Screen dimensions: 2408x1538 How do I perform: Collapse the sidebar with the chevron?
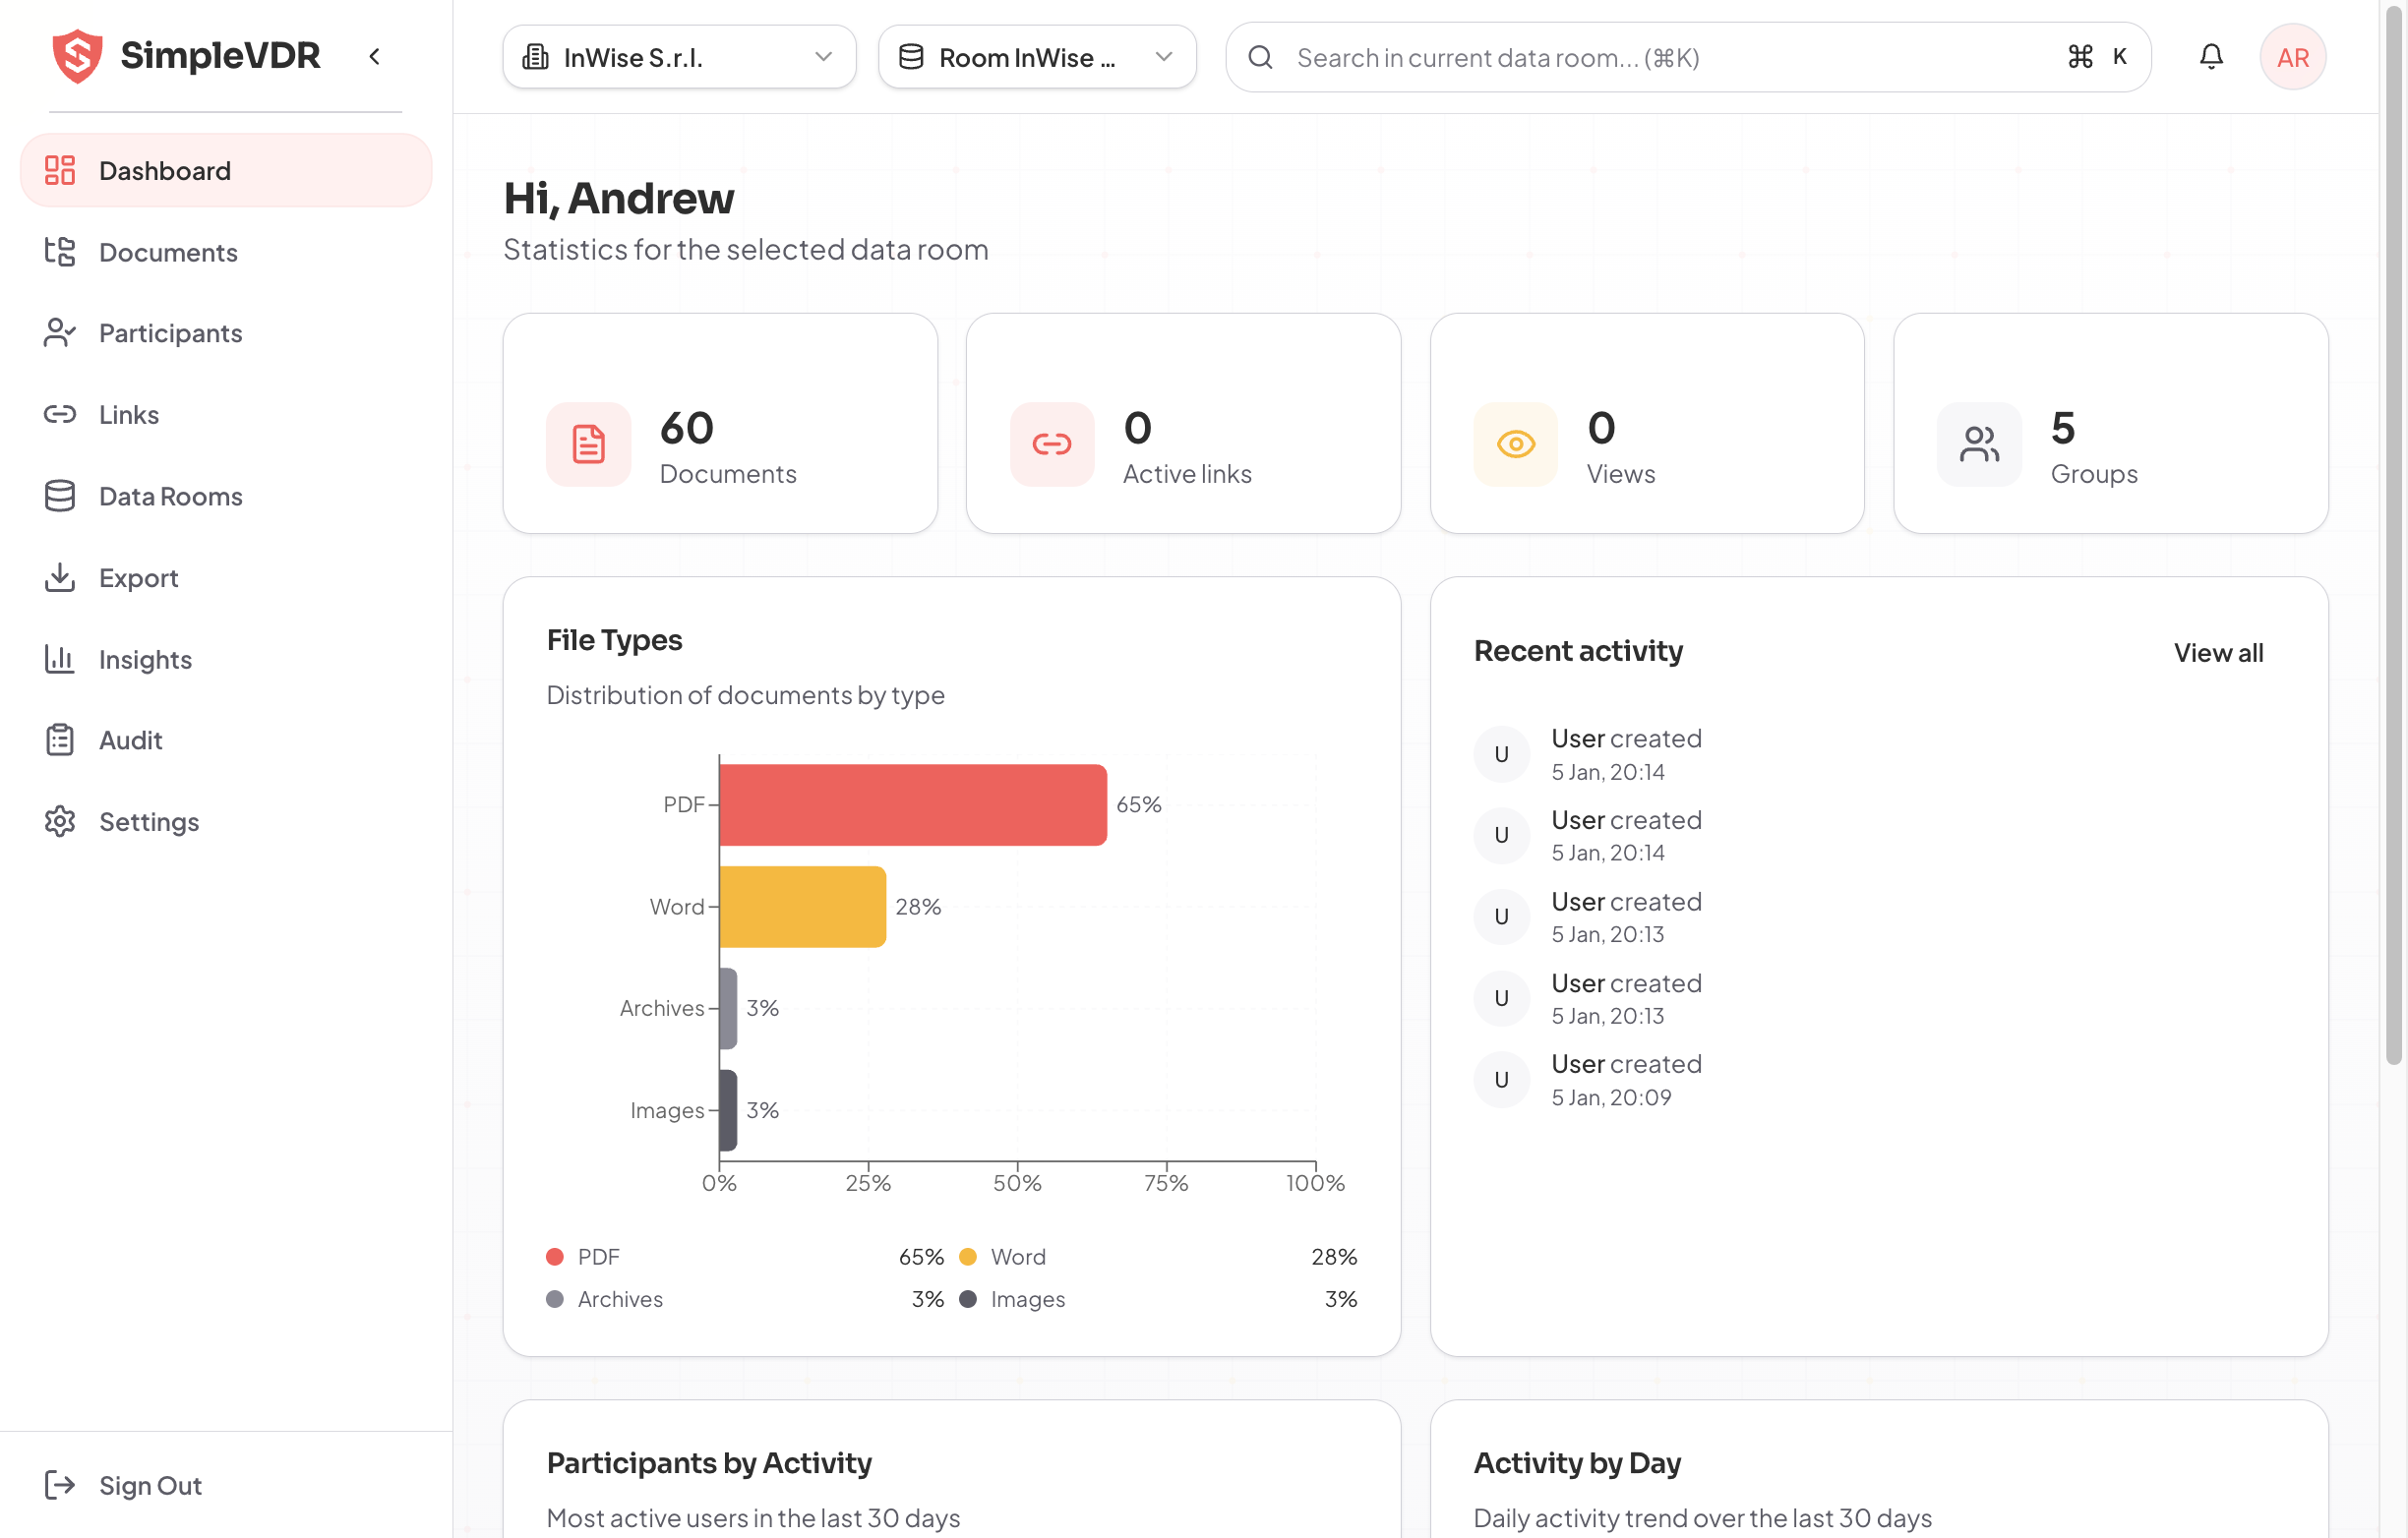pos(375,57)
